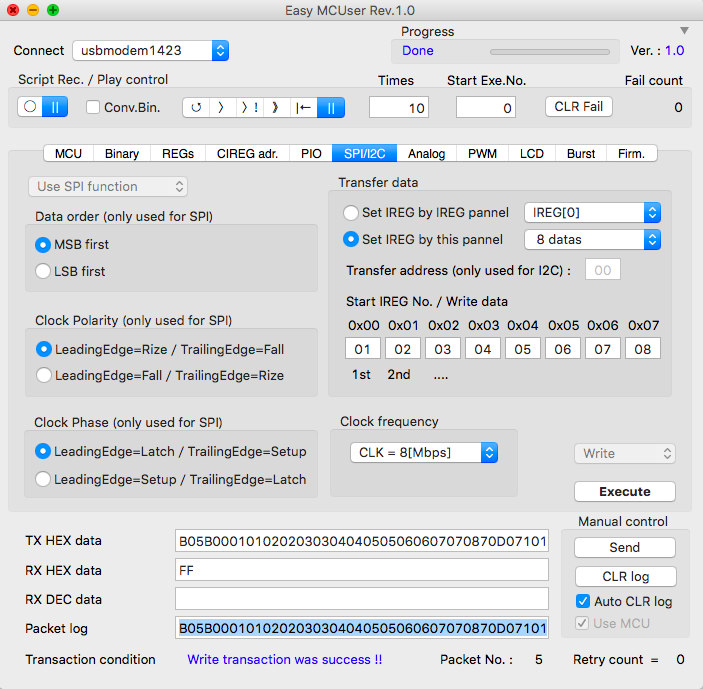The width and height of the screenshot is (703, 689).
Task: Click the blue pause playback button
Action: [x=331, y=108]
